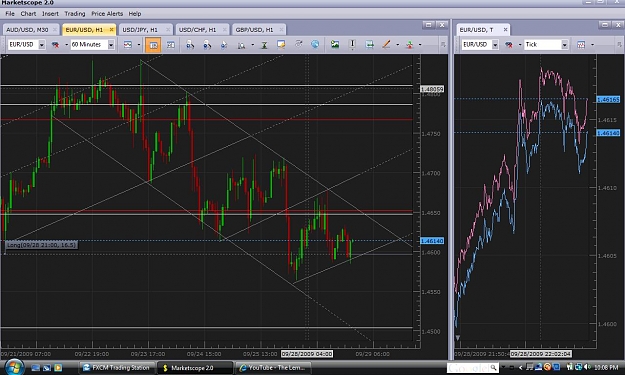Close the AUD/USD, M30 tab
This screenshot has height=375, width=625.
coord(55,30)
